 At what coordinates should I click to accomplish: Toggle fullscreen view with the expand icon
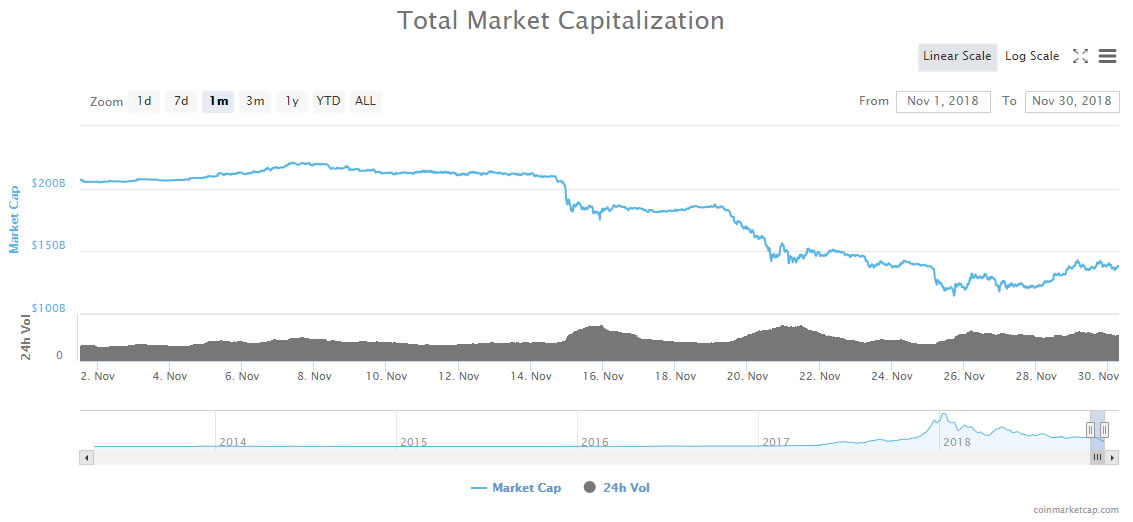pos(1080,56)
